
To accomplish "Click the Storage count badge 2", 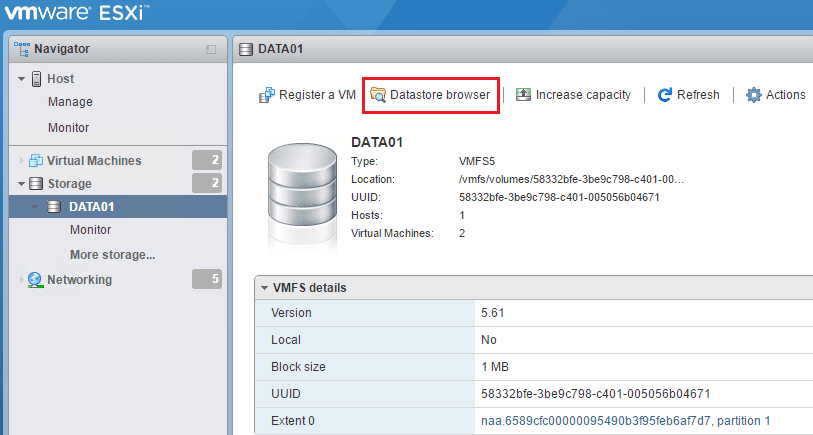I will tap(207, 183).
